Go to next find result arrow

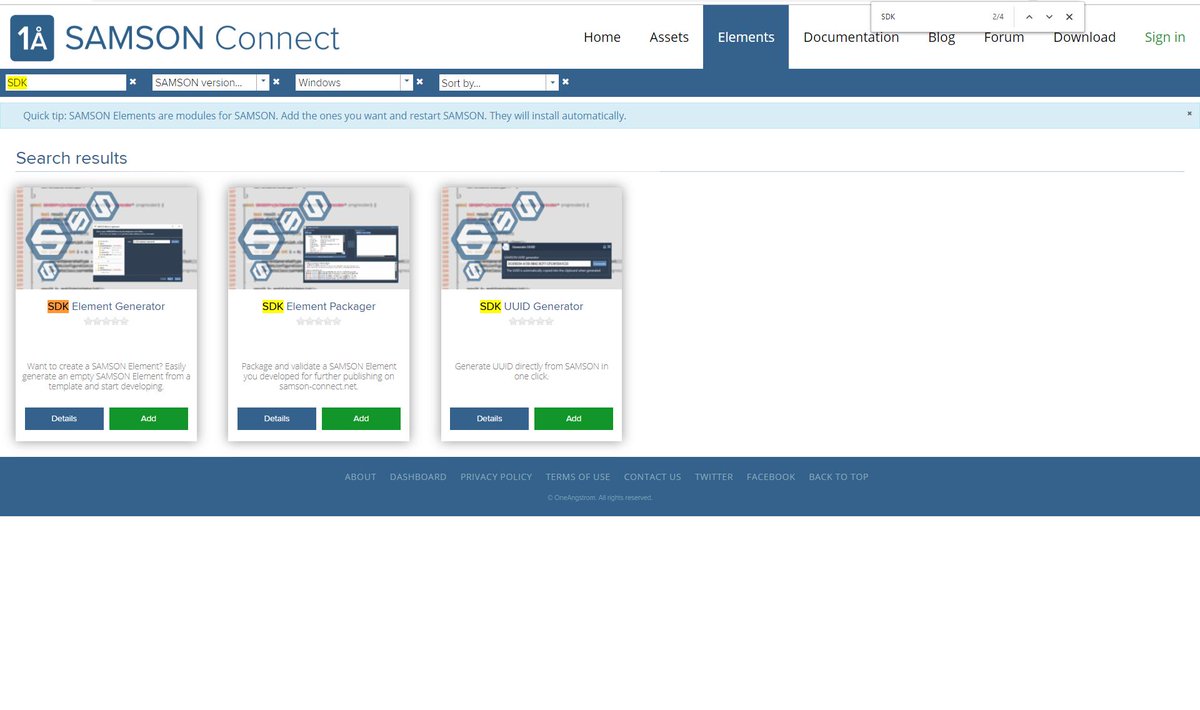1049,17
